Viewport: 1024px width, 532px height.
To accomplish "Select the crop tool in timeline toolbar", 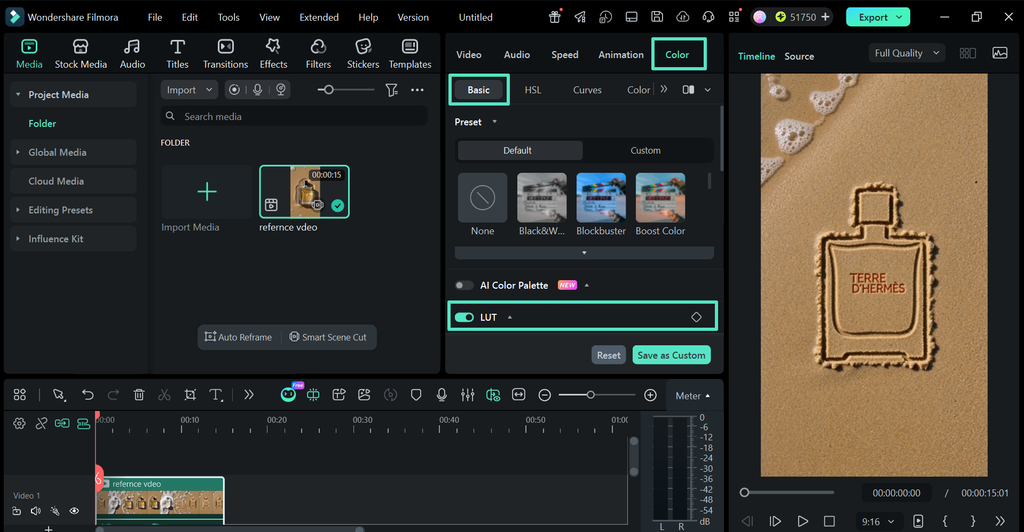I will (x=190, y=394).
